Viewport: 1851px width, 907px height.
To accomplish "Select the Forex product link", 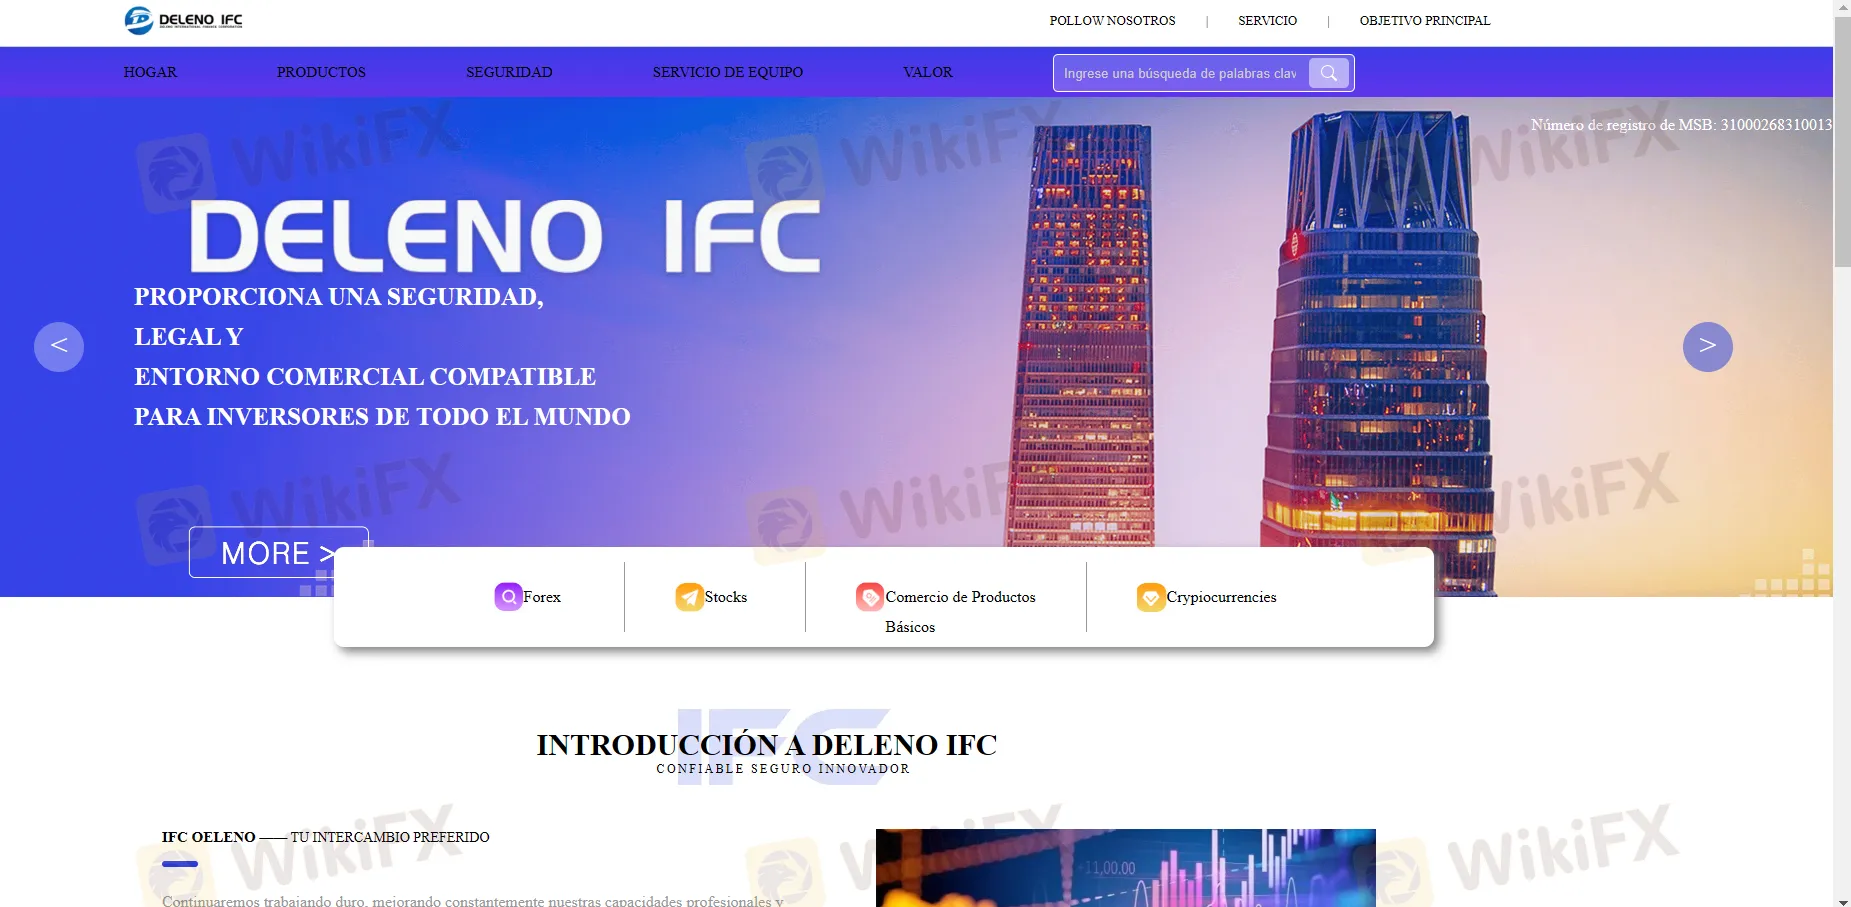I will (x=542, y=597).
